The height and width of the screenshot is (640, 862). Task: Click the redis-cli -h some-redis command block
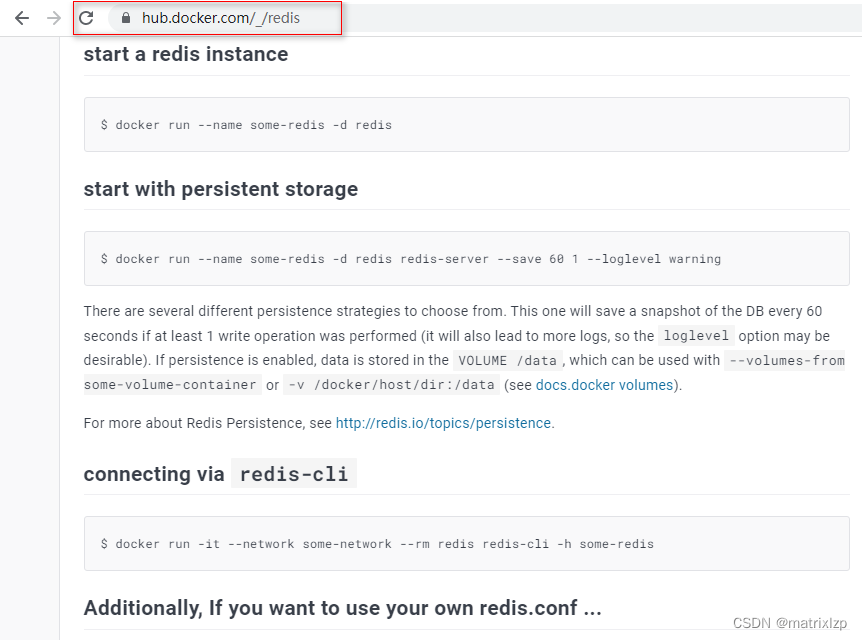pyautogui.click(x=467, y=543)
